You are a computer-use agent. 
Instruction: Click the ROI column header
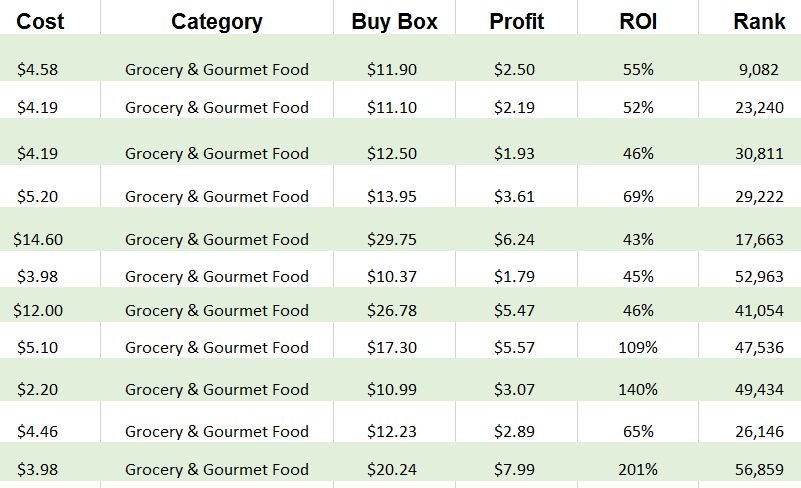pos(638,21)
